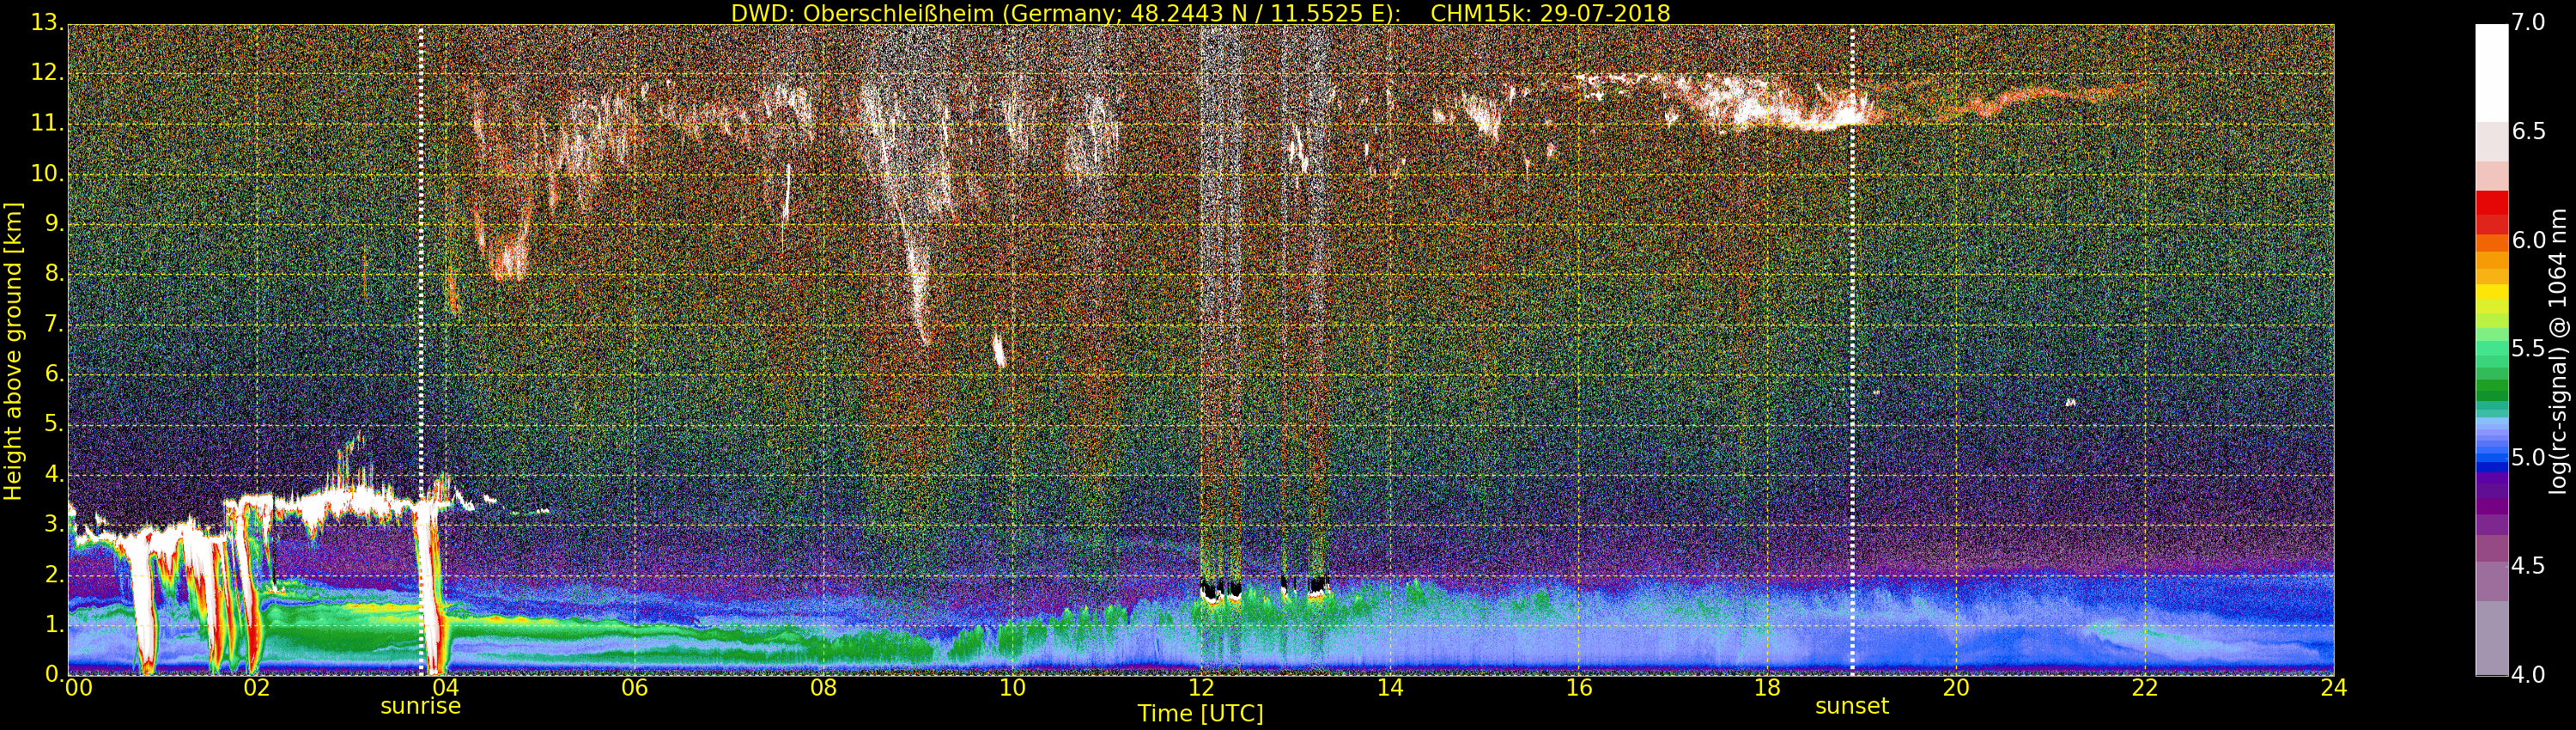Click the height axis tick label '4.'
Viewport: 2576px width, 730px height.
point(54,474)
